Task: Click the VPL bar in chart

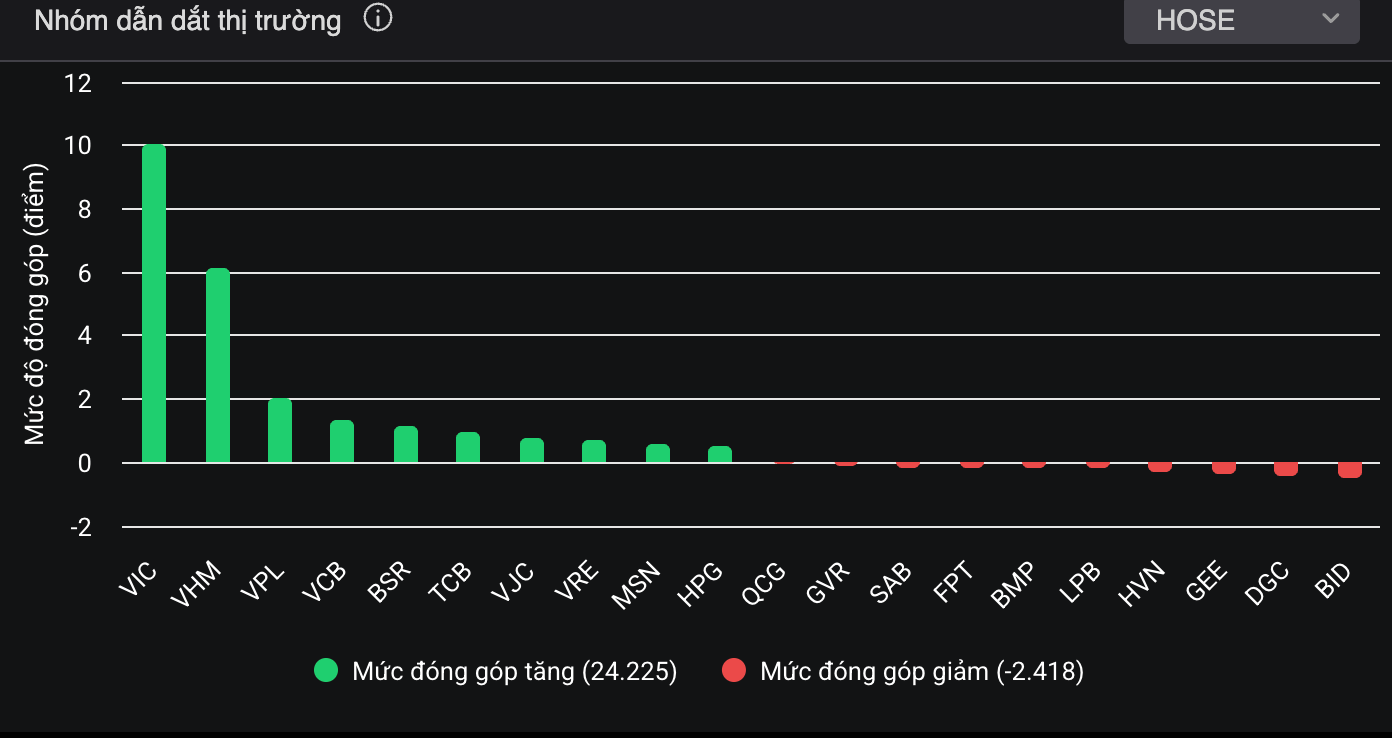Action: pyautogui.click(x=280, y=431)
